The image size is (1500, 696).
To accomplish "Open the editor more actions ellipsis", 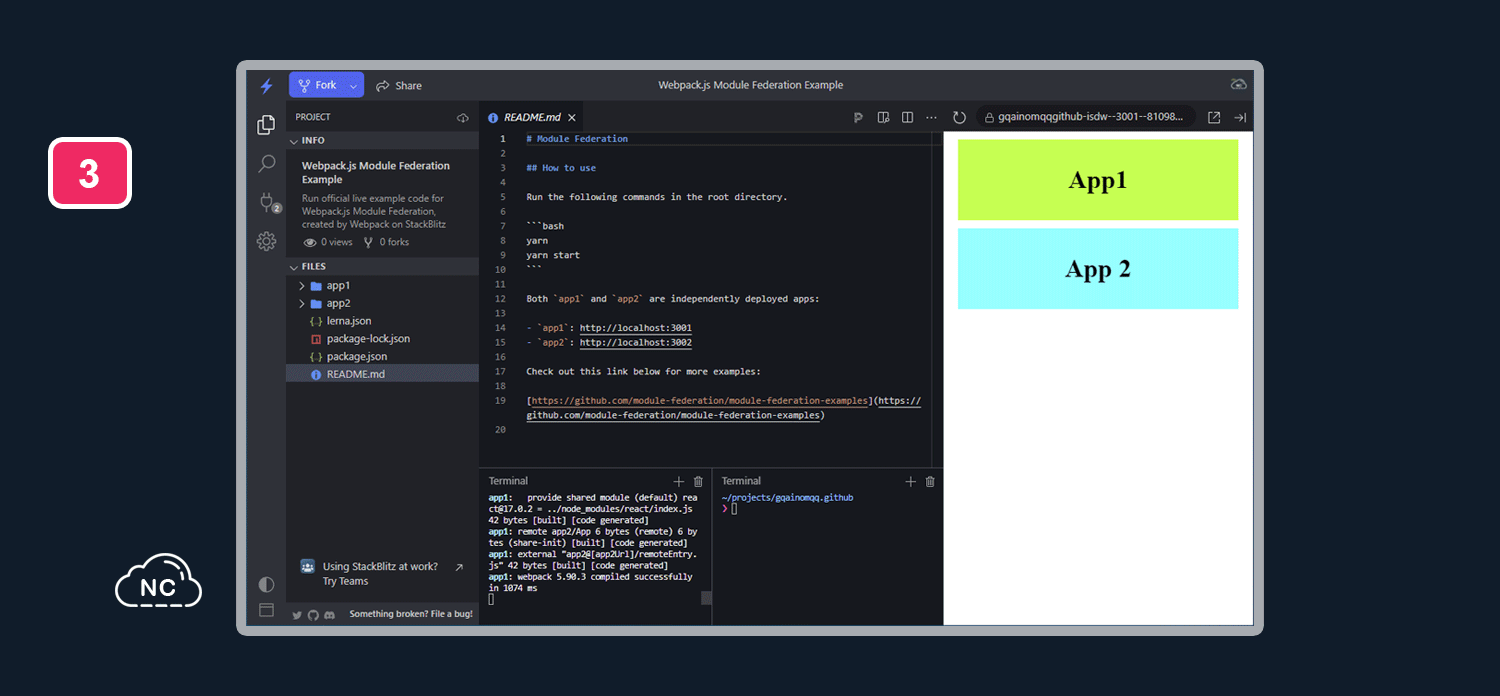I will click(x=932, y=117).
